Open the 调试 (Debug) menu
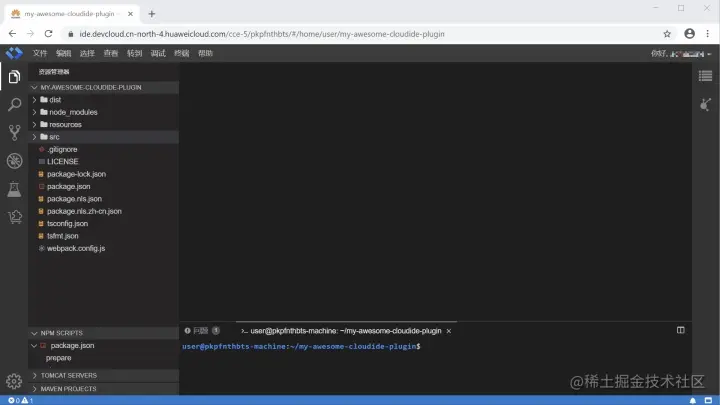Screen dimensions: 720x405 coord(158,53)
